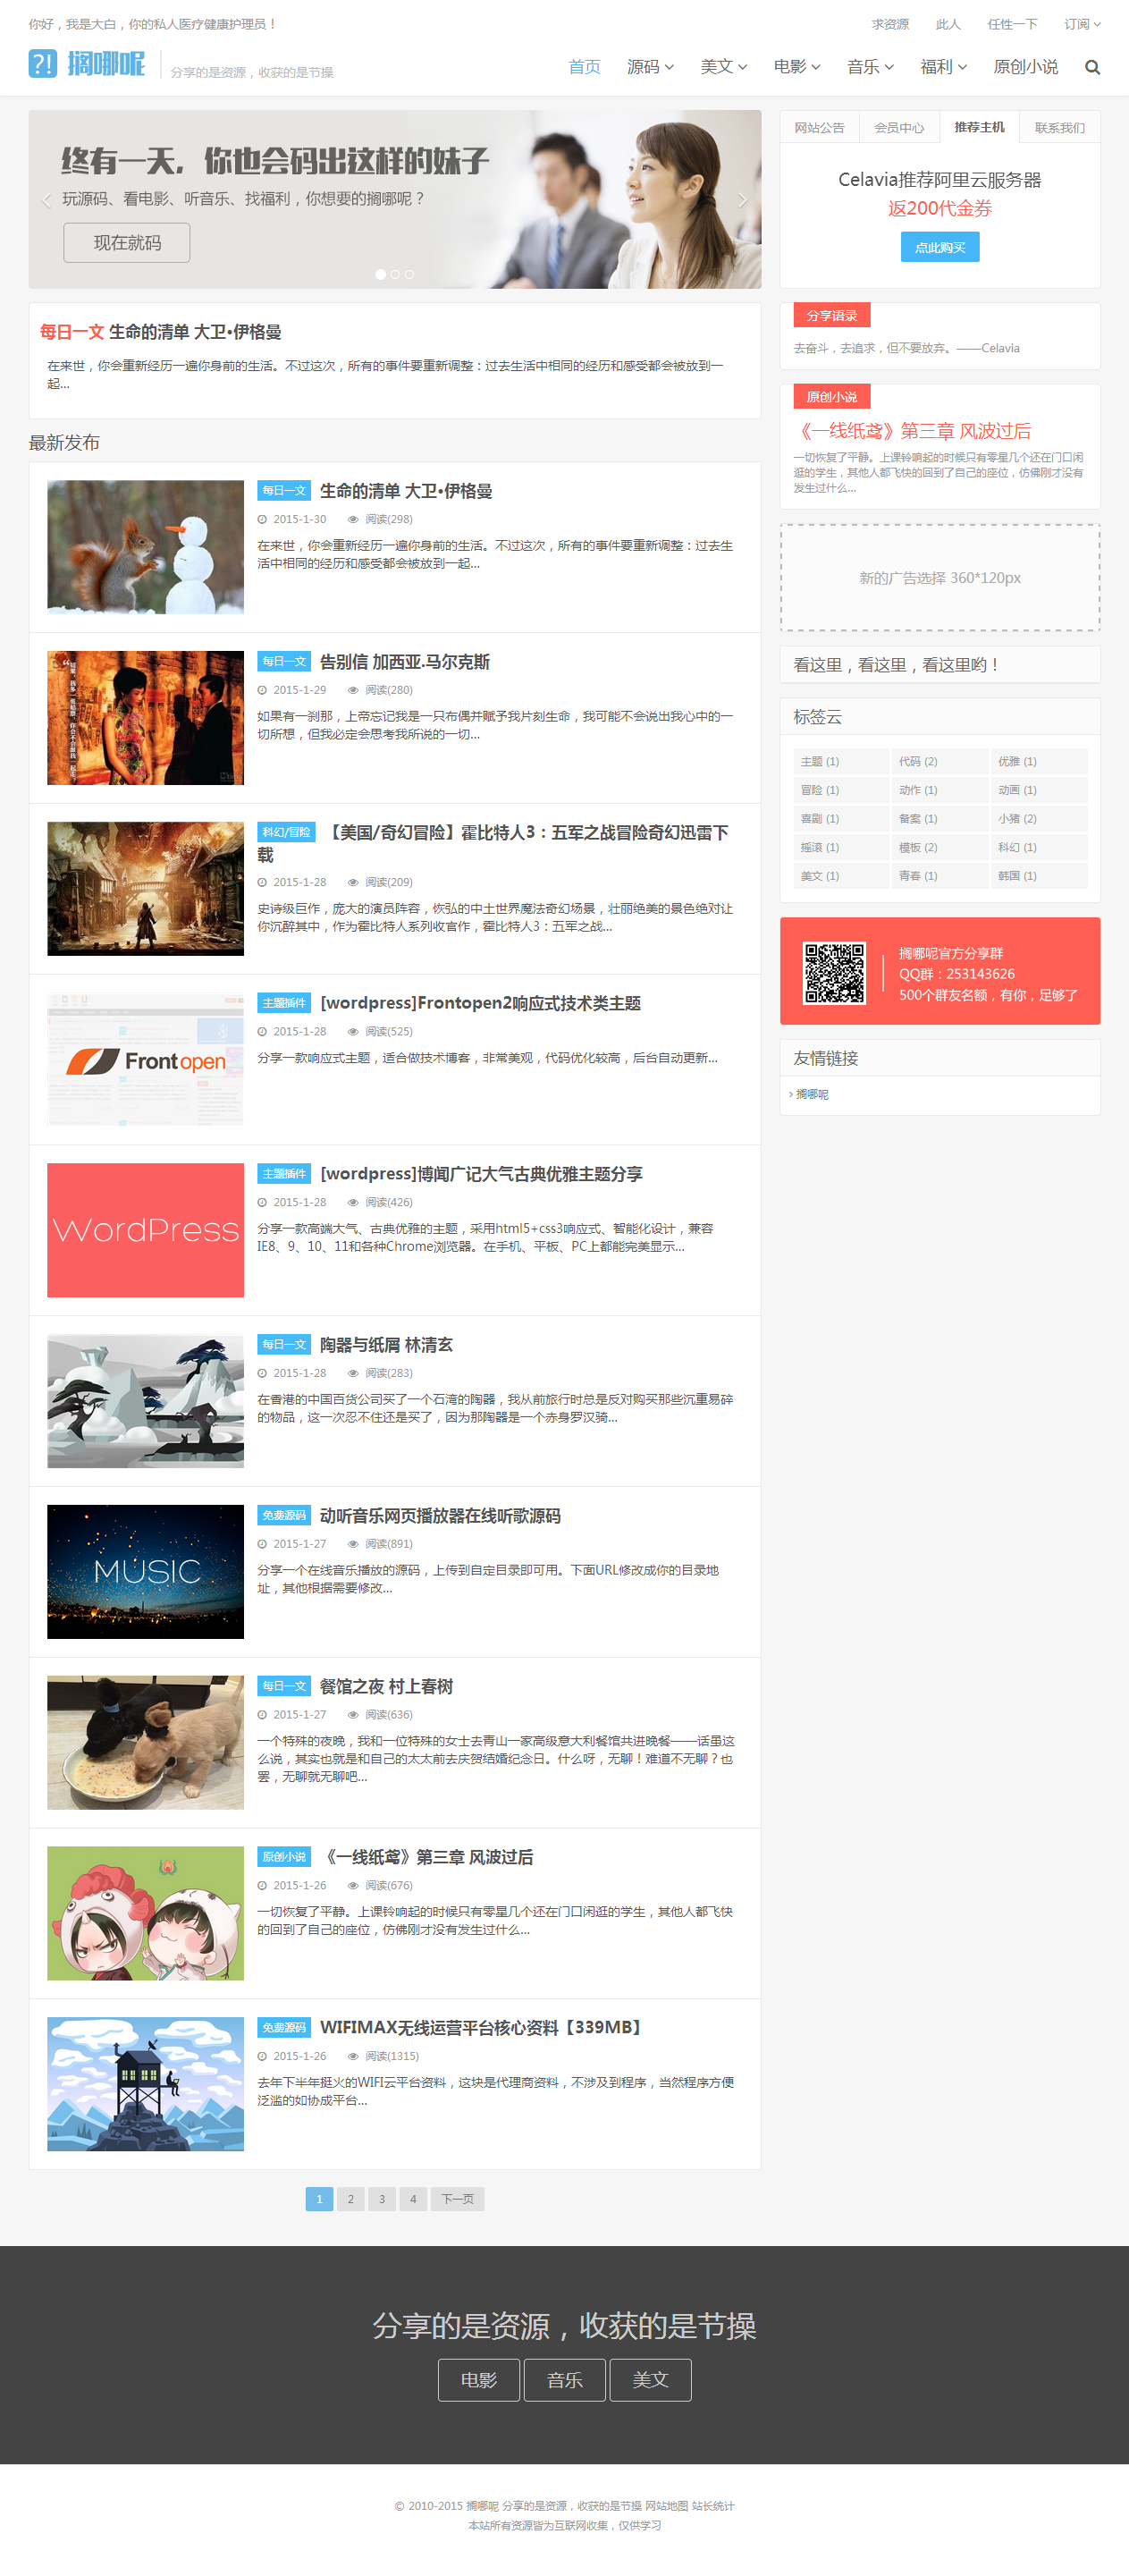Click the 掏哪呢 site logo
The image size is (1129, 2576).
pos(87,64)
